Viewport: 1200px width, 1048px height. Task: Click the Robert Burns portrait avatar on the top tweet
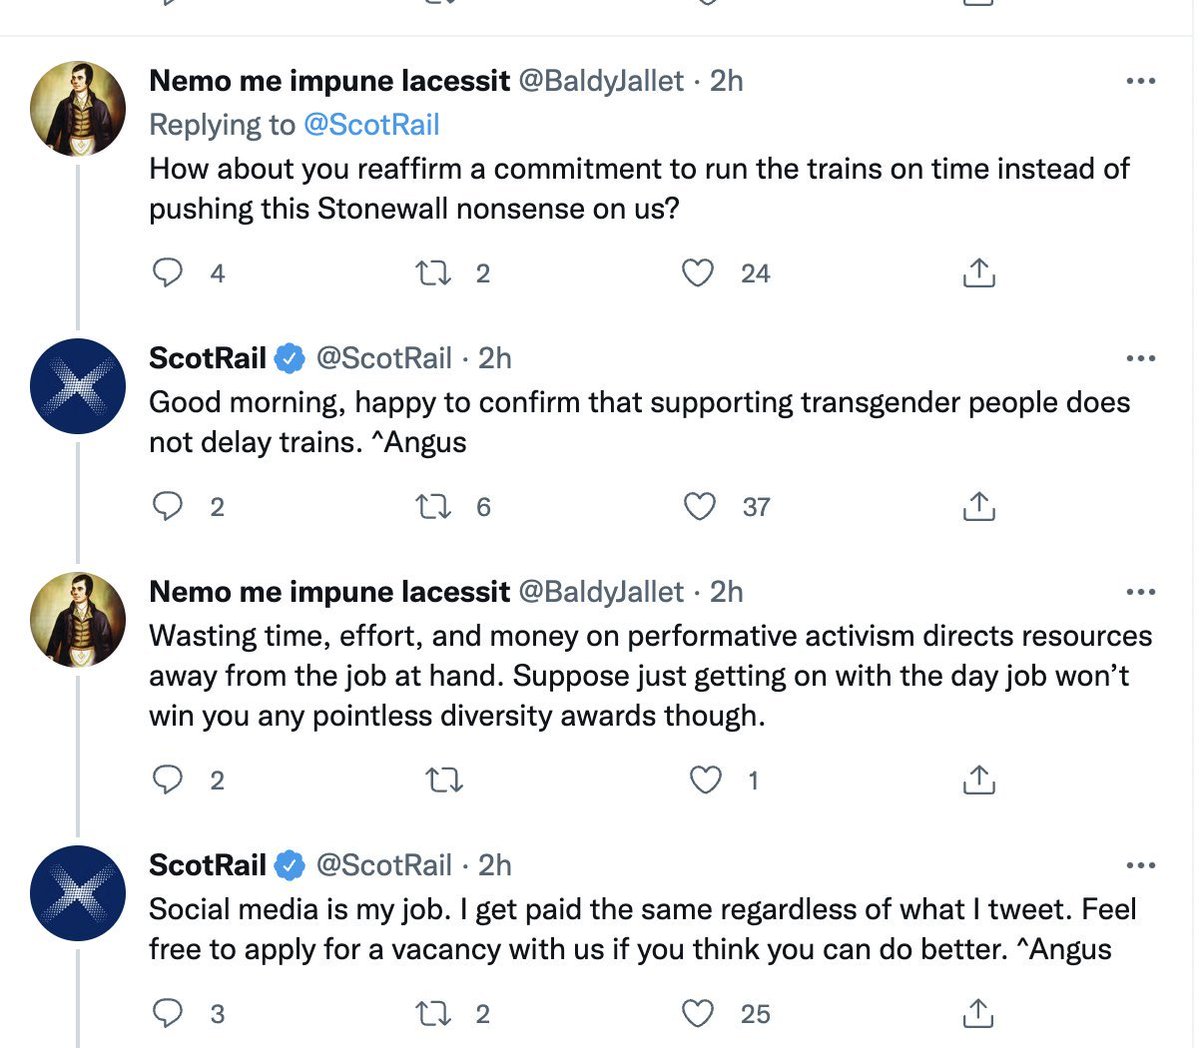(78, 109)
